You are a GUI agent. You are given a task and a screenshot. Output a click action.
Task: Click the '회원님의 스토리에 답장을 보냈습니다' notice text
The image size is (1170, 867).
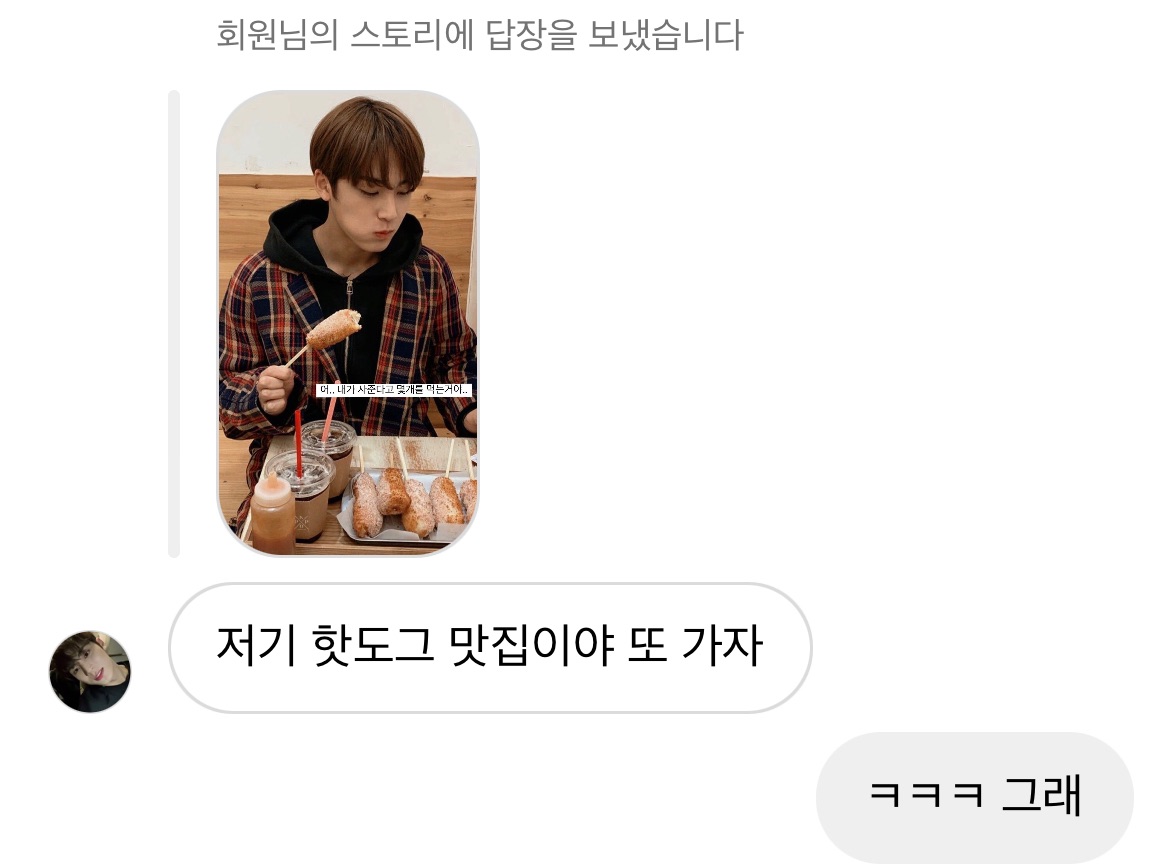point(480,35)
